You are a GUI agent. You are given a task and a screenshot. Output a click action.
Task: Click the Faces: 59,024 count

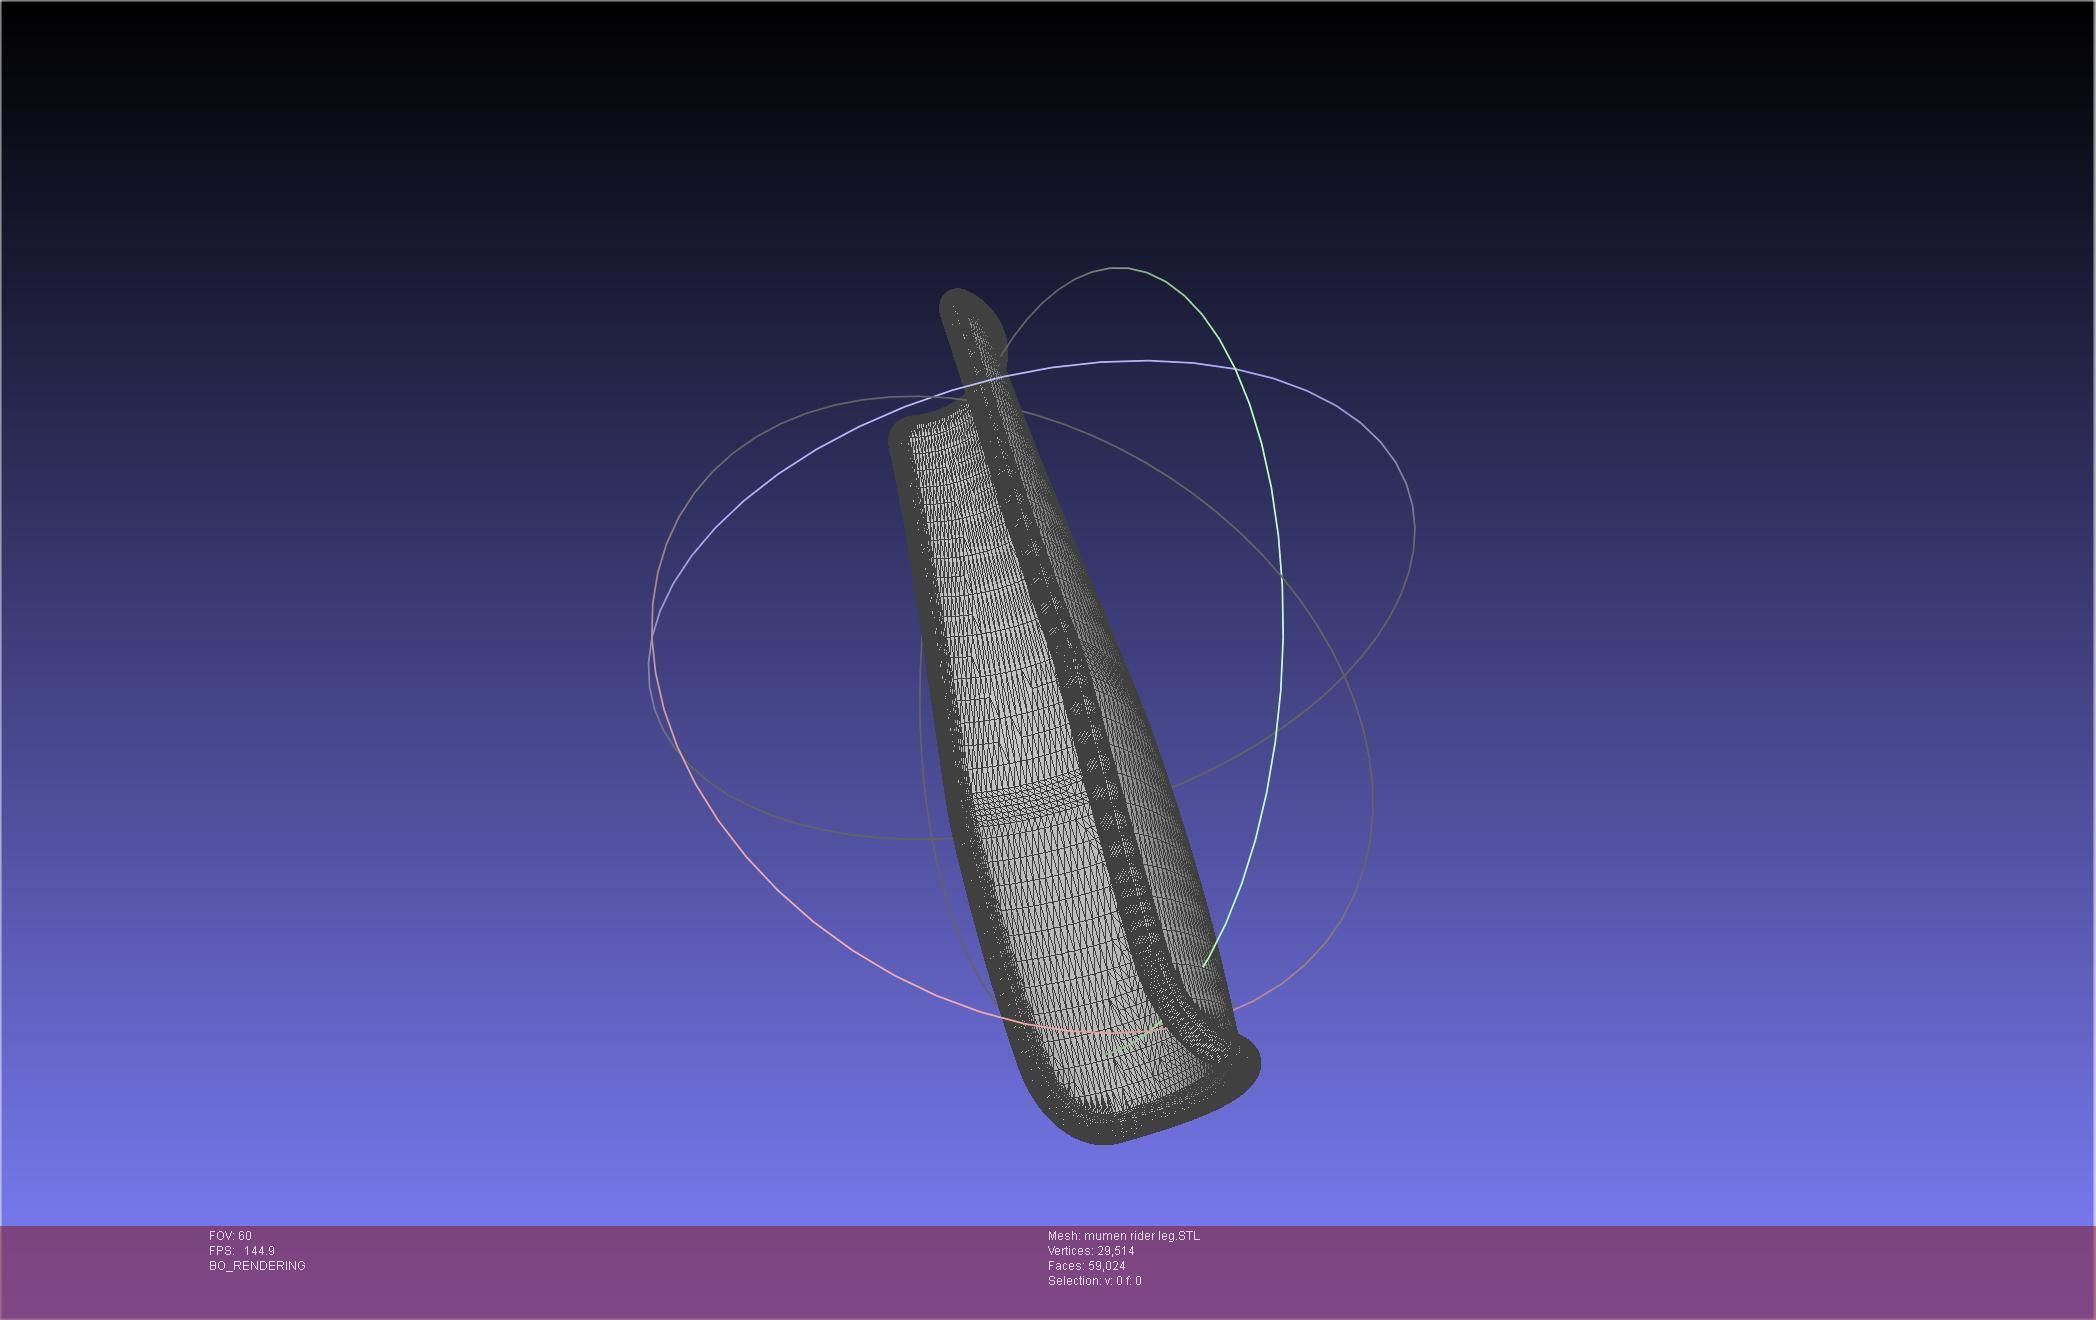click(x=1086, y=1266)
